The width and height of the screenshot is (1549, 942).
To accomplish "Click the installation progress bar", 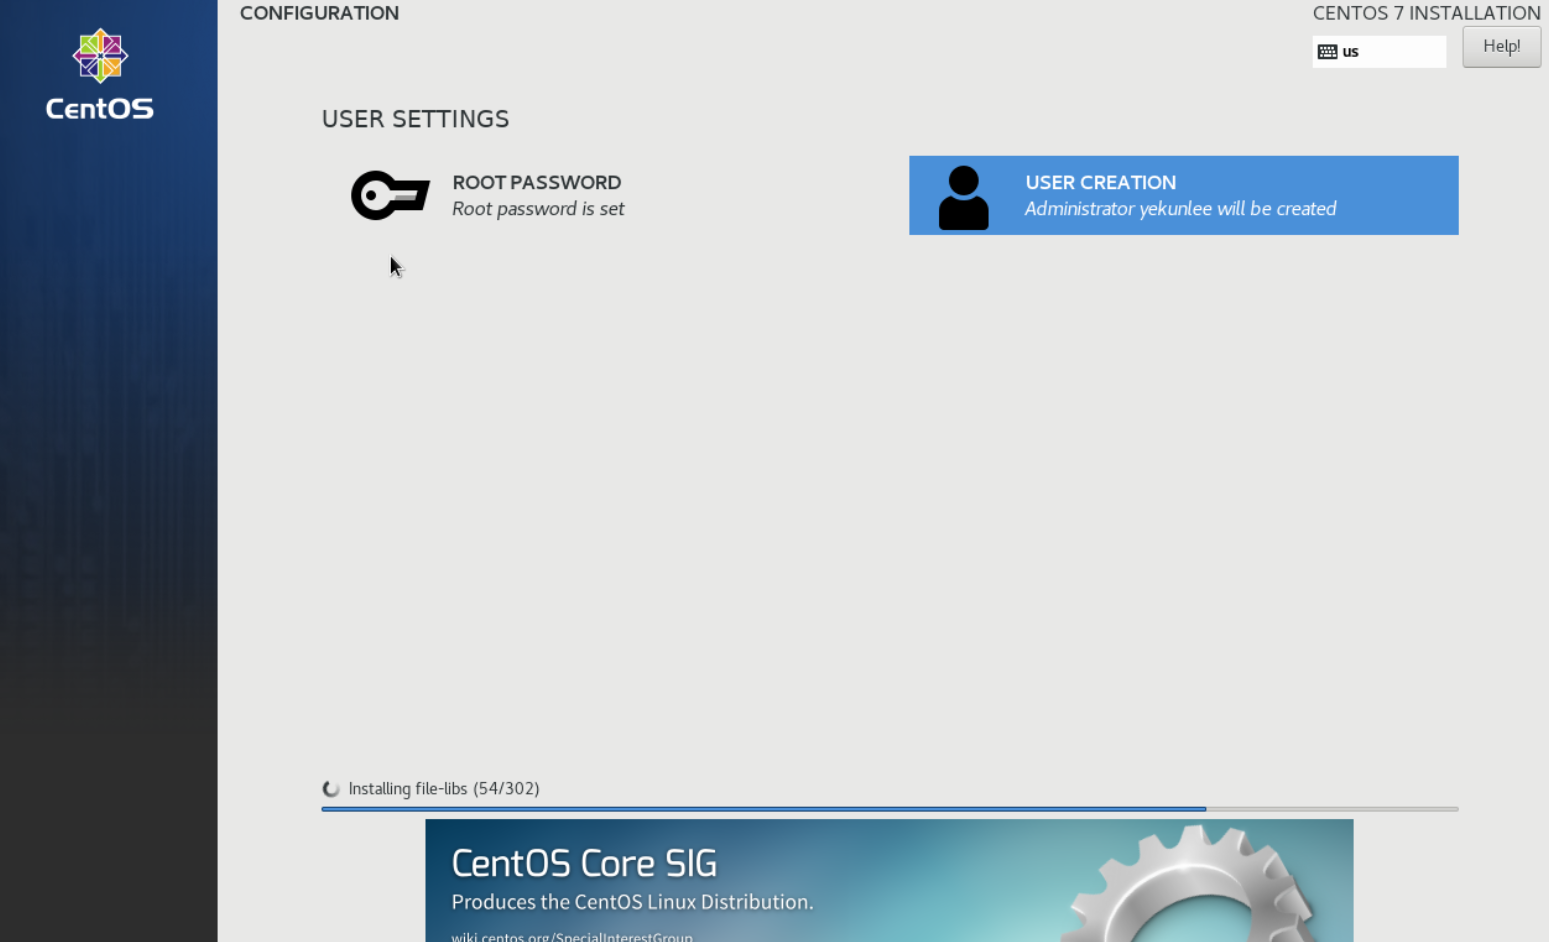I will coord(888,808).
